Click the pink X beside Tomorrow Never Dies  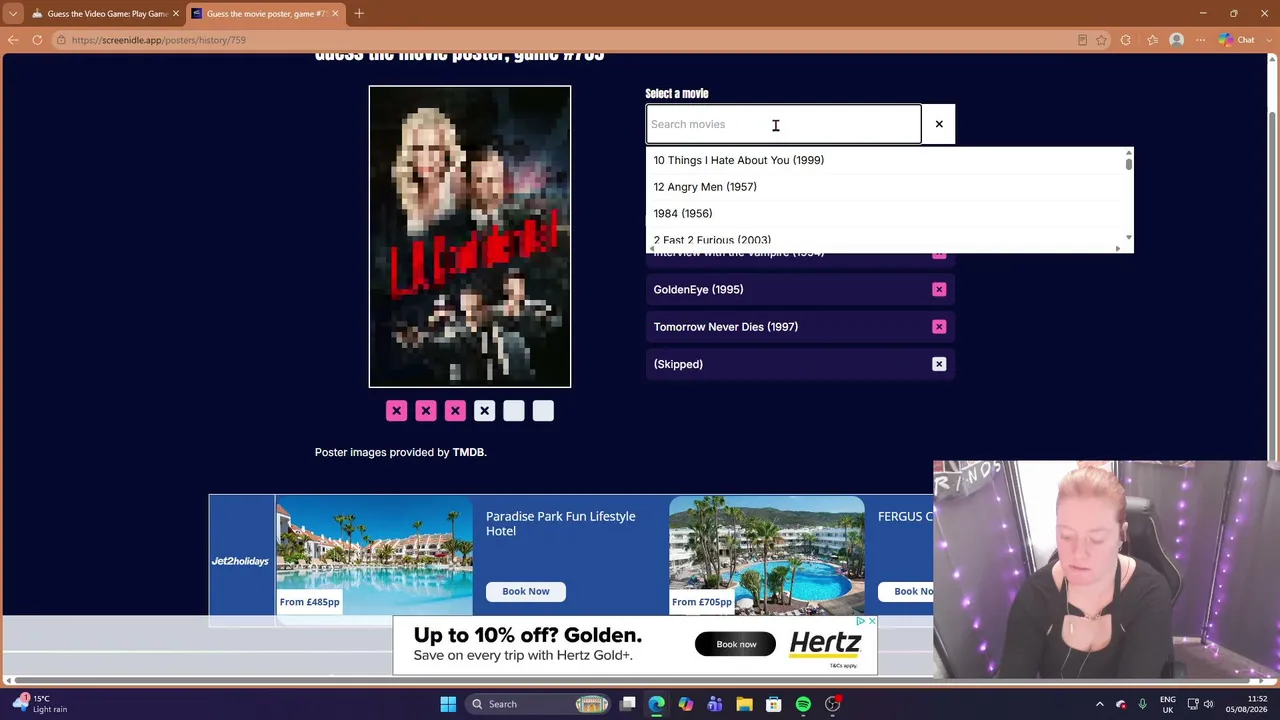[x=939, y=327]
